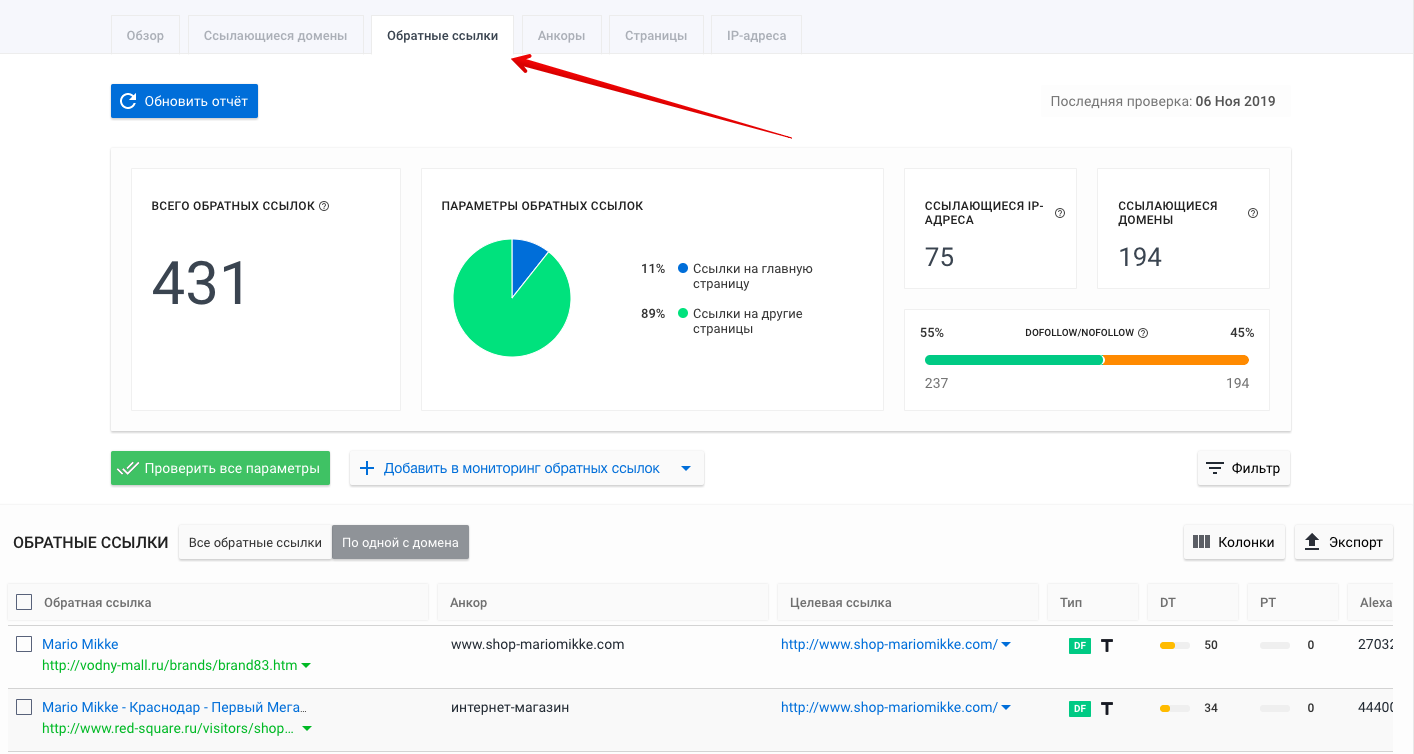Screen dimensions: 1414x754
Task: Click the total backlinks number 431
Action: [x=200, y=284]
